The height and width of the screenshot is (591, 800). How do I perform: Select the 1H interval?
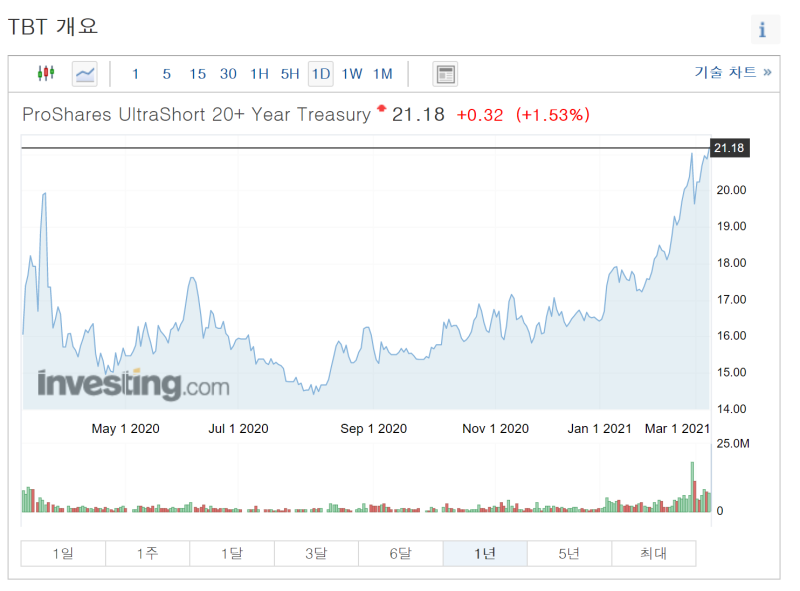[x=259, y=74]
